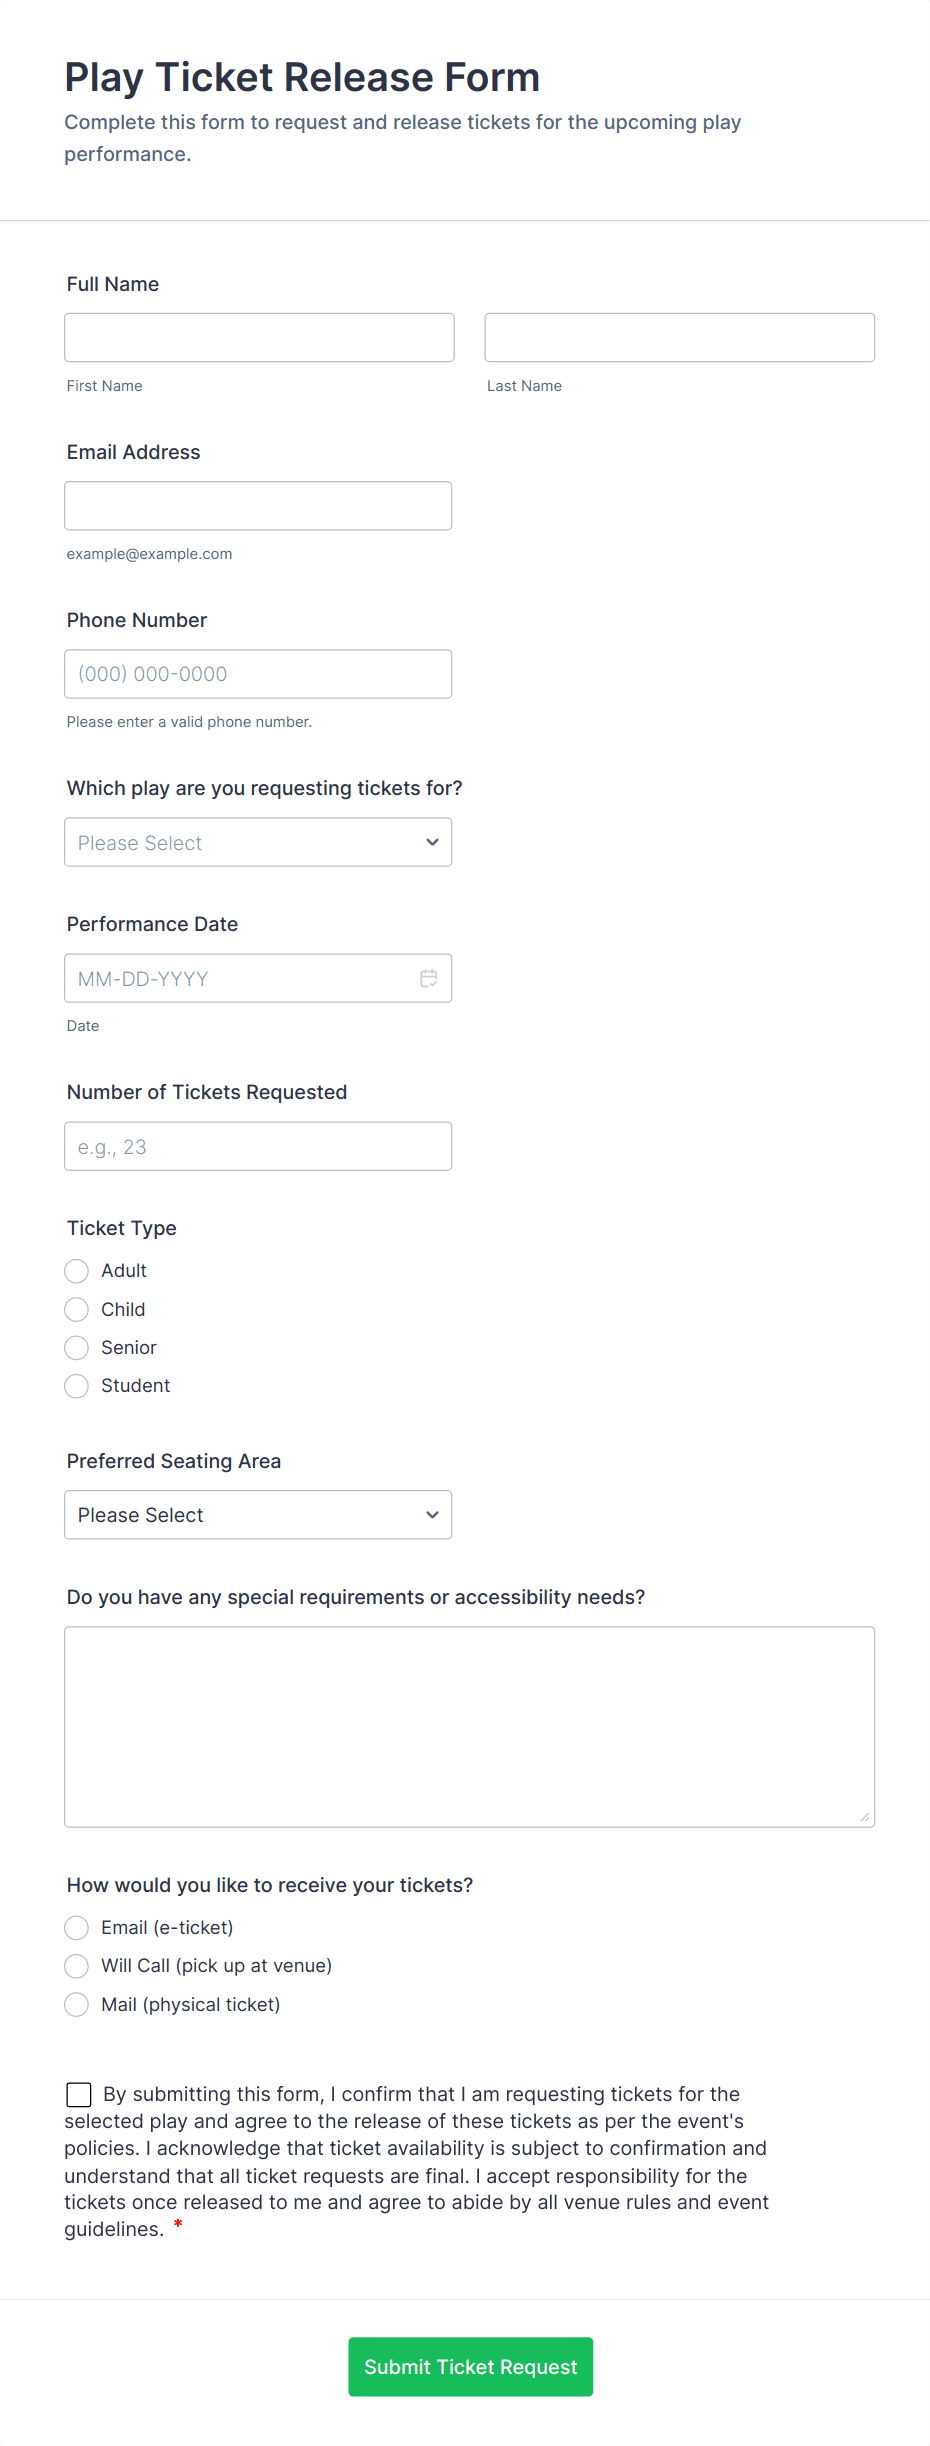Open the play selection dropdown

pyautogui.click(x=258, y=842)
